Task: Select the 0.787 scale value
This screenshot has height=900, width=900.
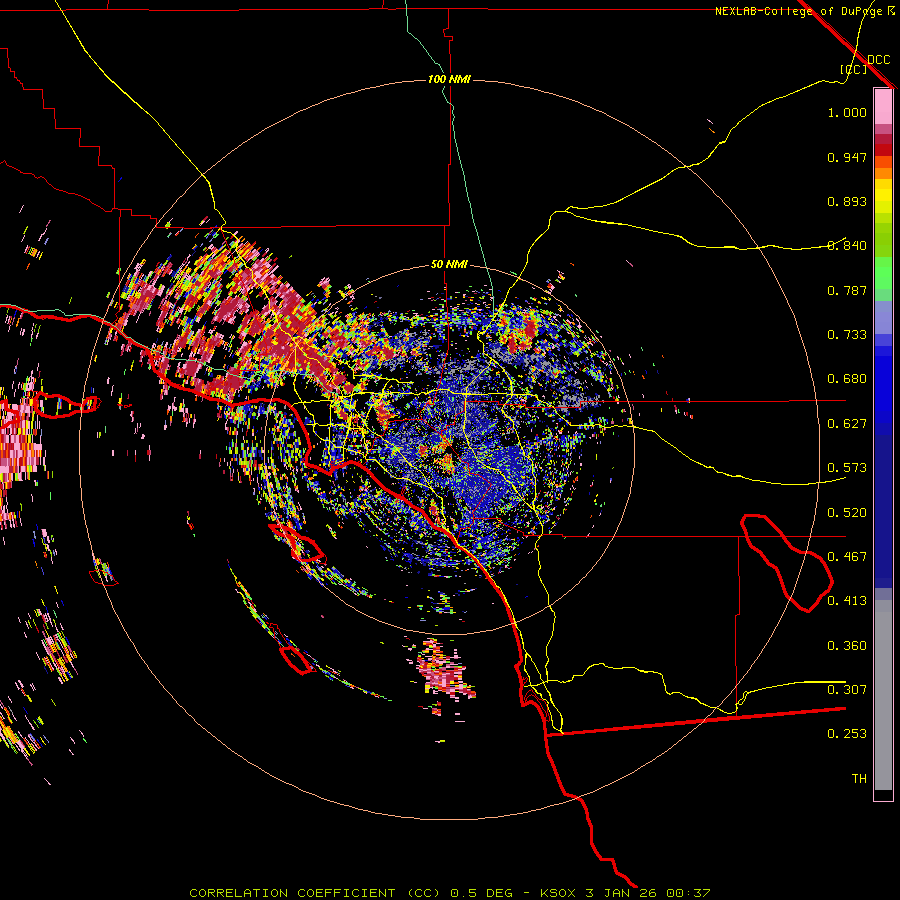Action: (847, 290)
